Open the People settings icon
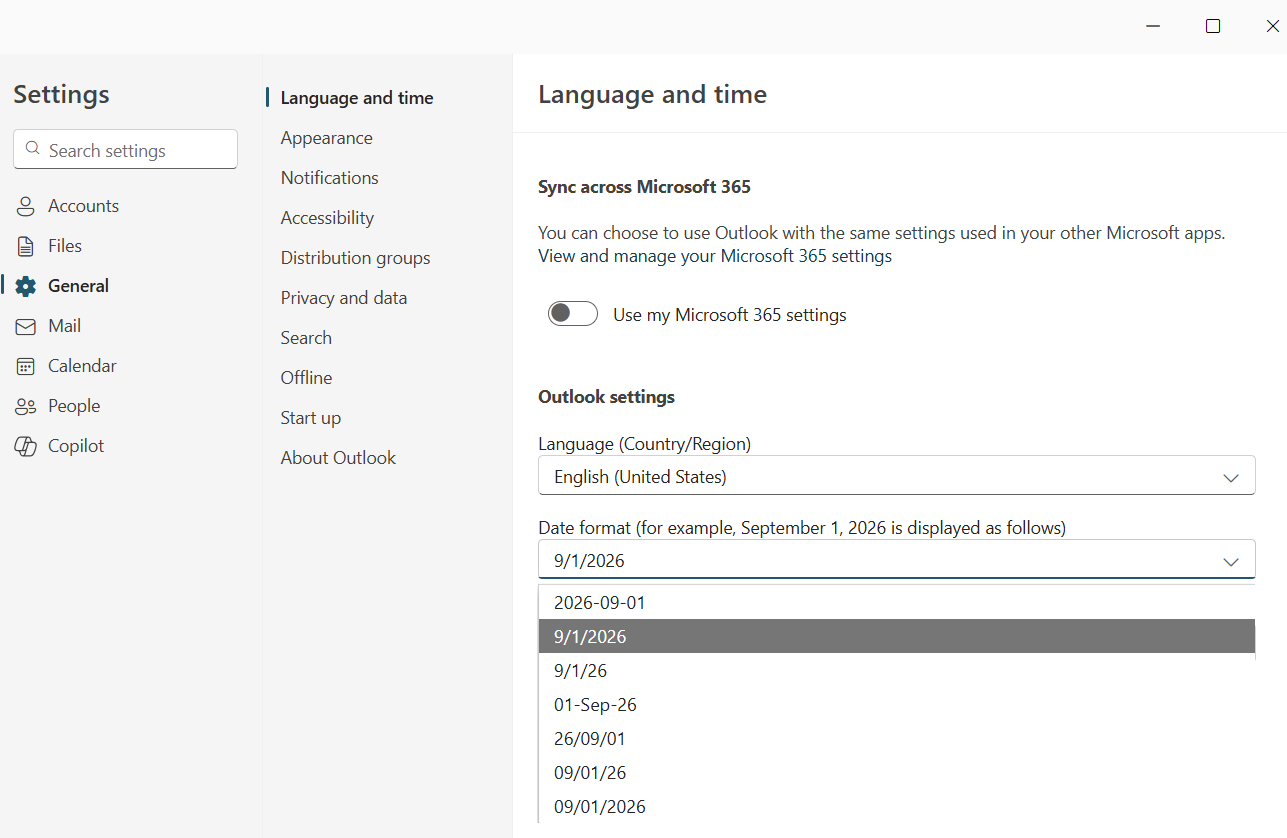The image size is (1287, 838). pyautogui.click(x=25, y=405)
